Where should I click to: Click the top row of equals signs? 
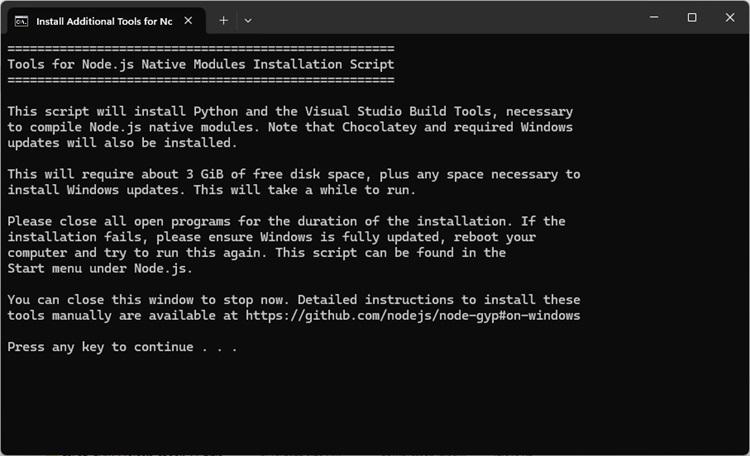[x=200, y=48]
